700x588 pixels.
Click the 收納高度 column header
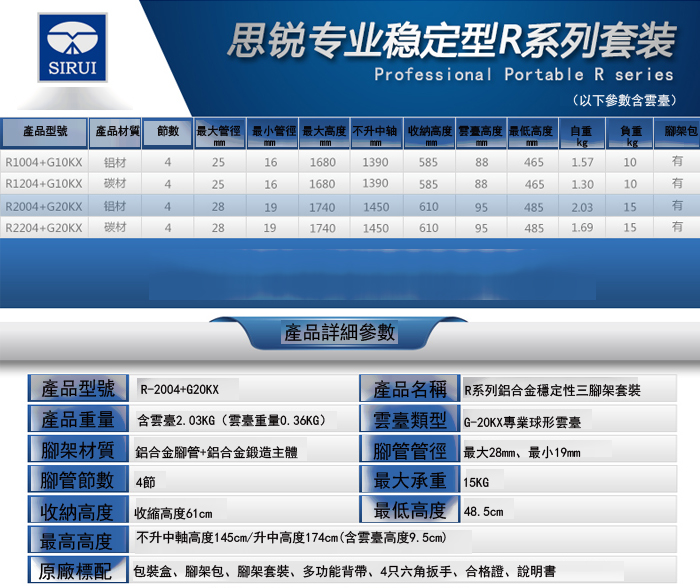(429, 133)
